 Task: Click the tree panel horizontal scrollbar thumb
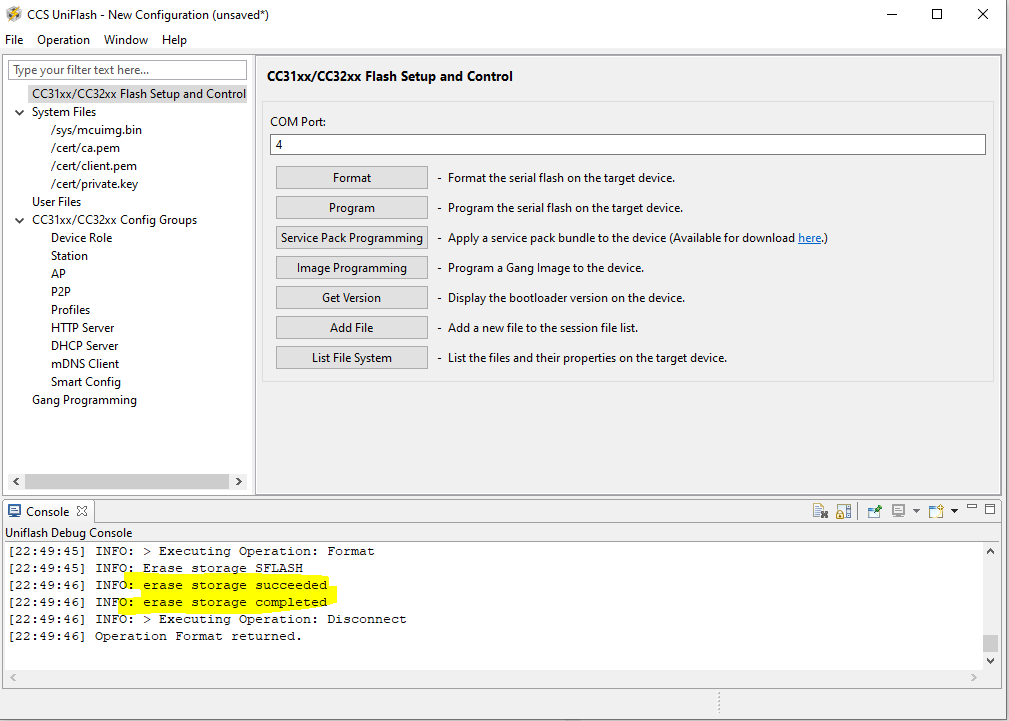(x=127, y=482)
